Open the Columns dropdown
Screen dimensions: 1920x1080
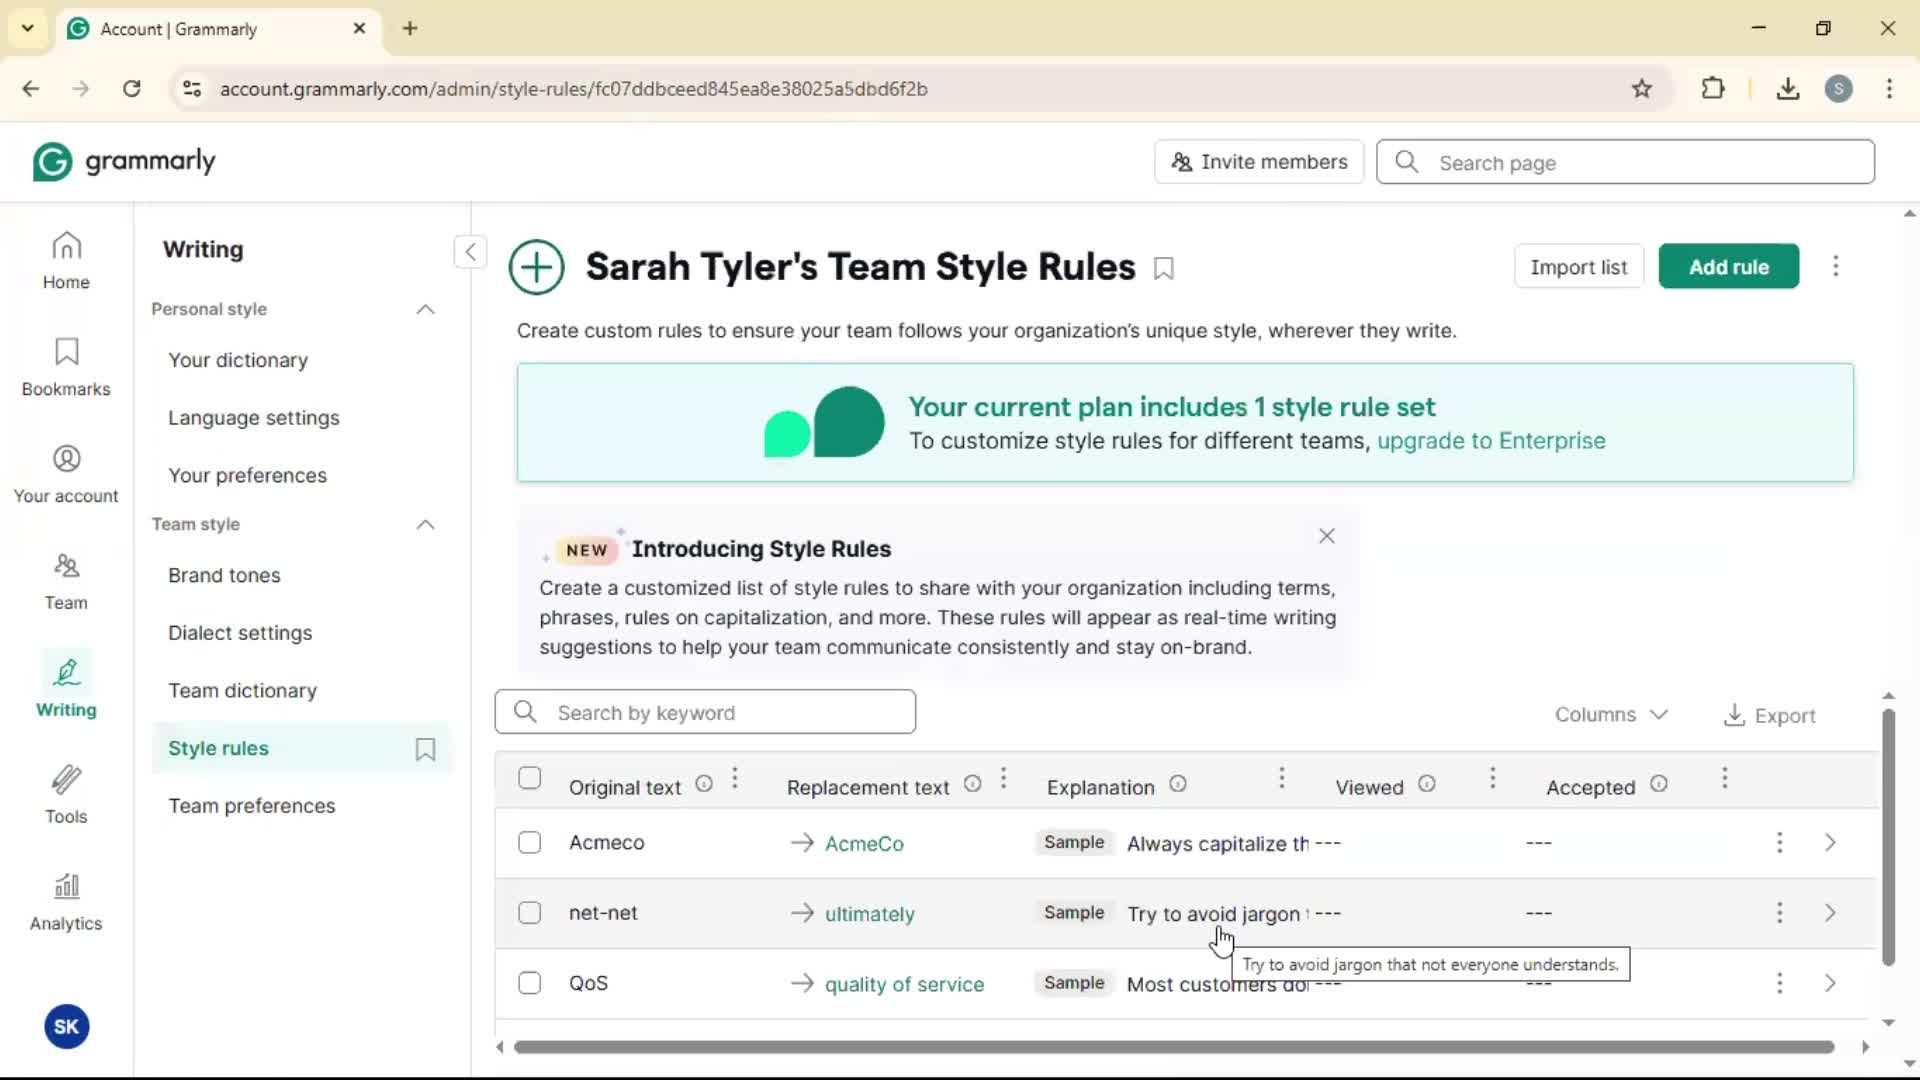1610,715
